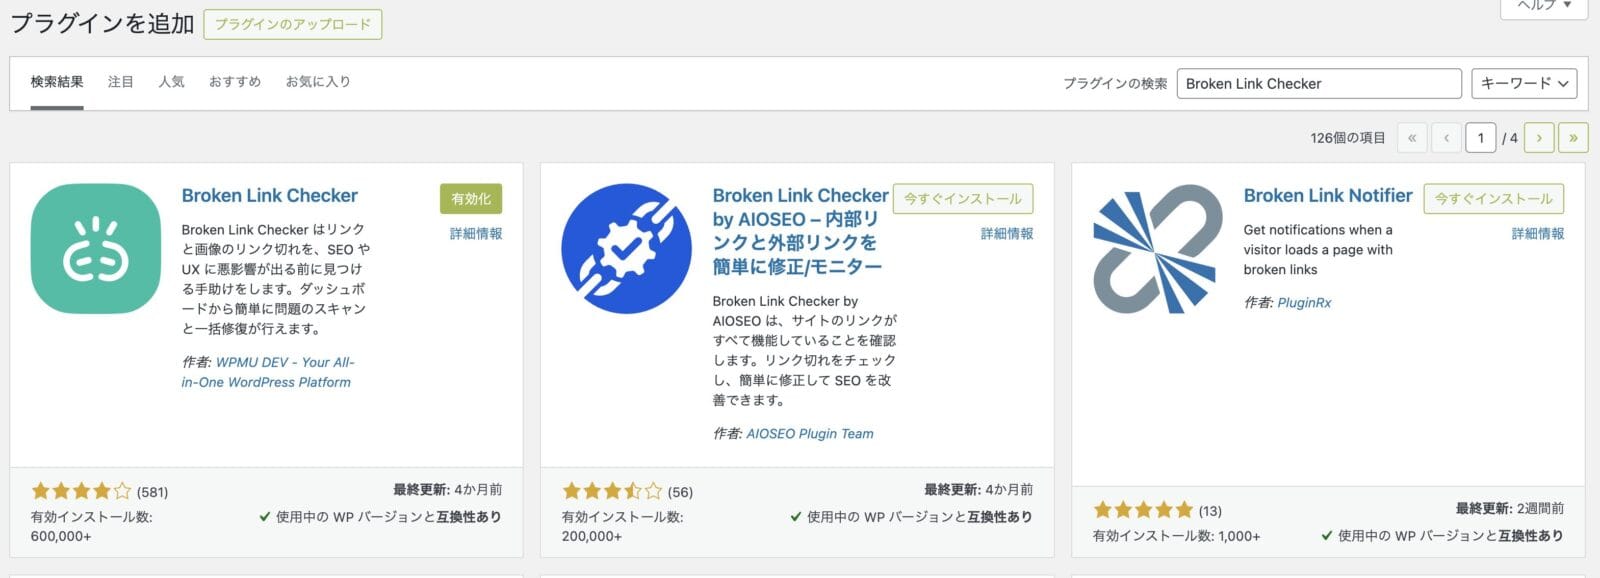Click the Broken Link Notifier chain icon
Viewport: 1600px width, 578px height.
point(1158,248)
